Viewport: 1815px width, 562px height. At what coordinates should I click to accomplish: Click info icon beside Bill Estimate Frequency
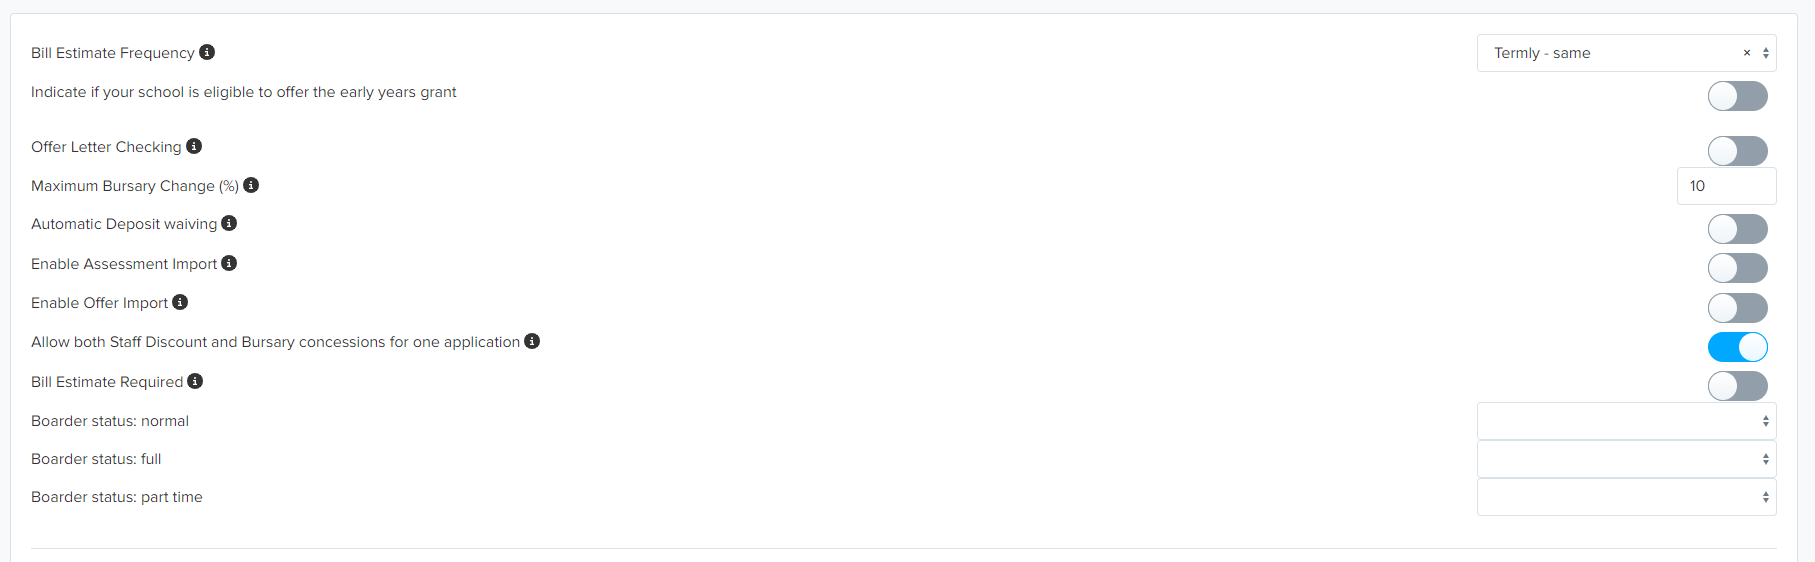pos(207,52)
